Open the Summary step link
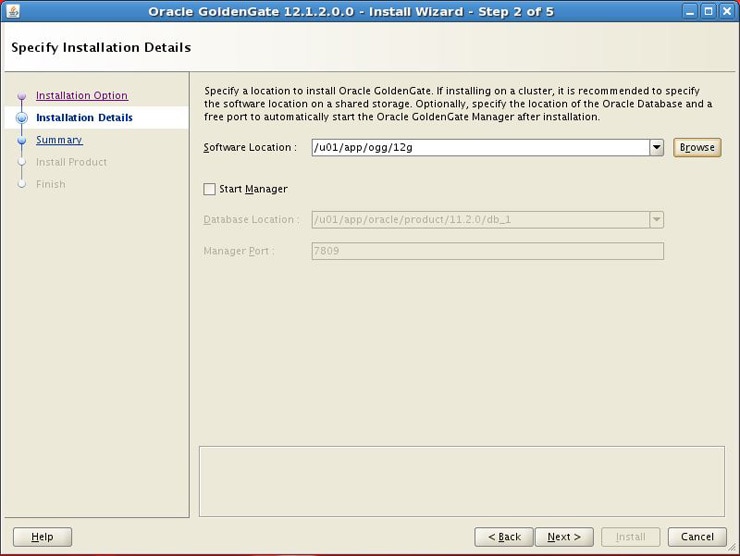The width and height of the screenshot is (740, 556). [59, 140]
